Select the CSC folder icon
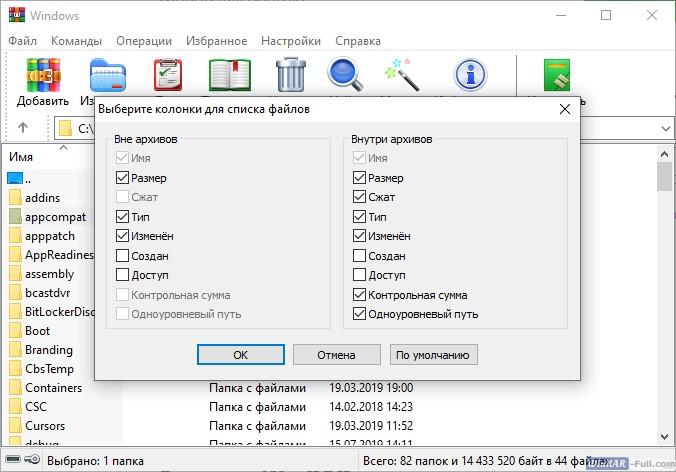The image size is (676, 472). 15,406
